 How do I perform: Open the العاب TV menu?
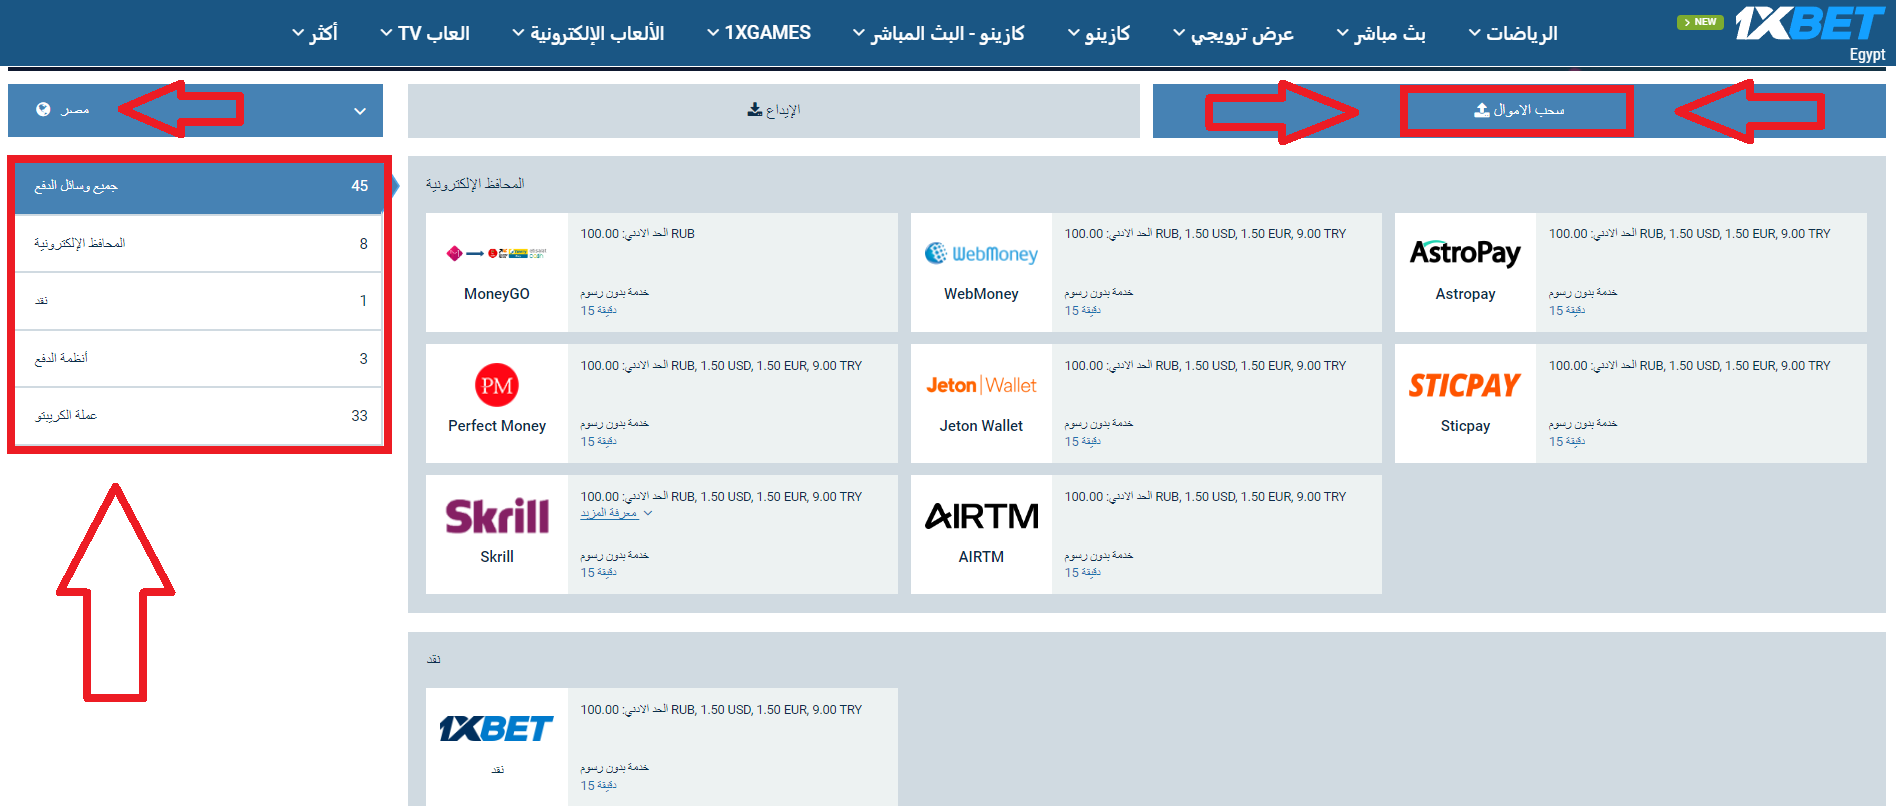[x=425, y=33]
